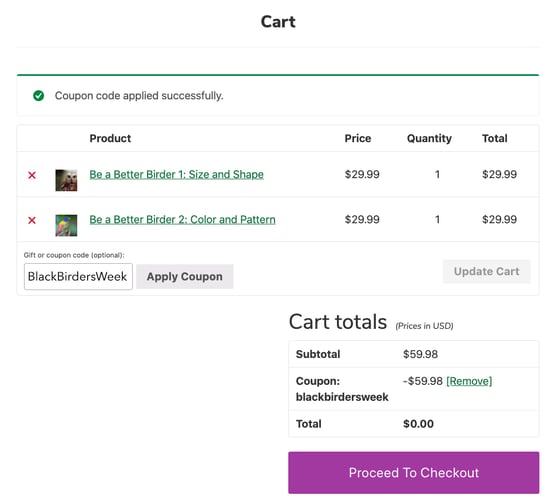Remove the blackbirdersweek coupon
The height and width of the screenshot is (503, 552).
(x=469, y=381)
